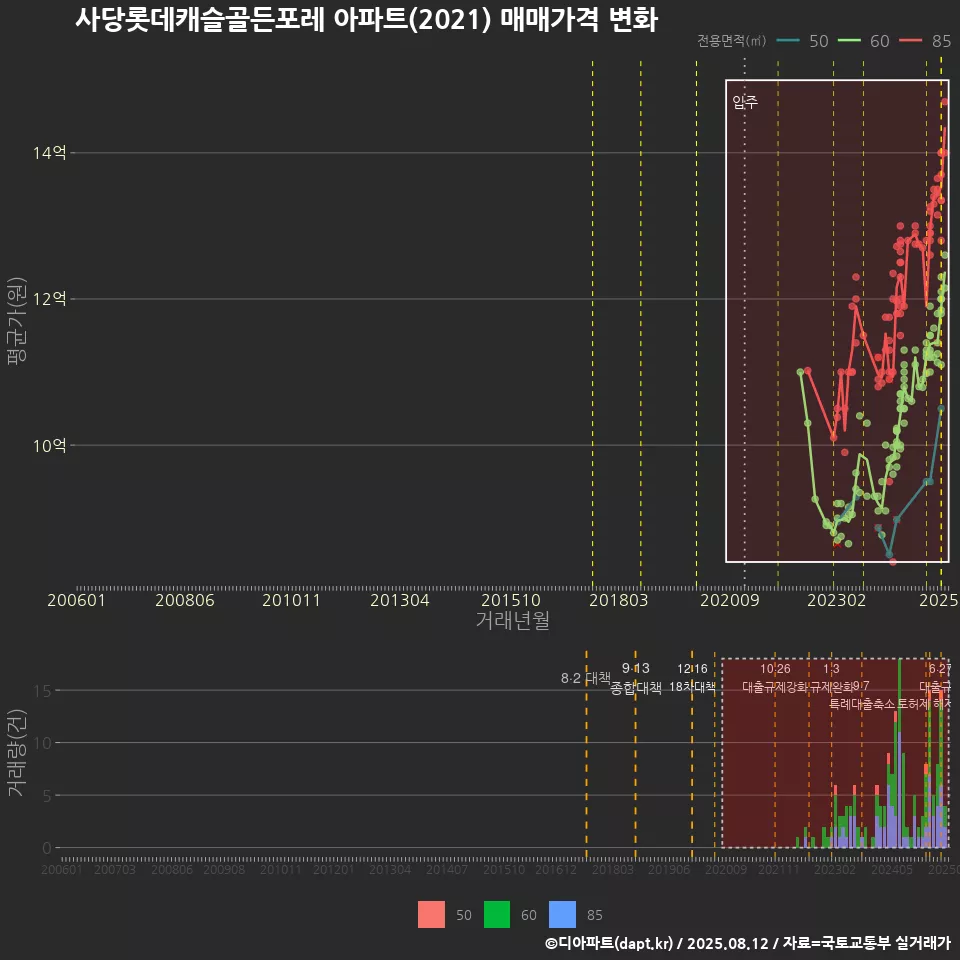Click the 0 volume axis label
The width and height of the screenshot is (960, 960).
tap(47, 849)
